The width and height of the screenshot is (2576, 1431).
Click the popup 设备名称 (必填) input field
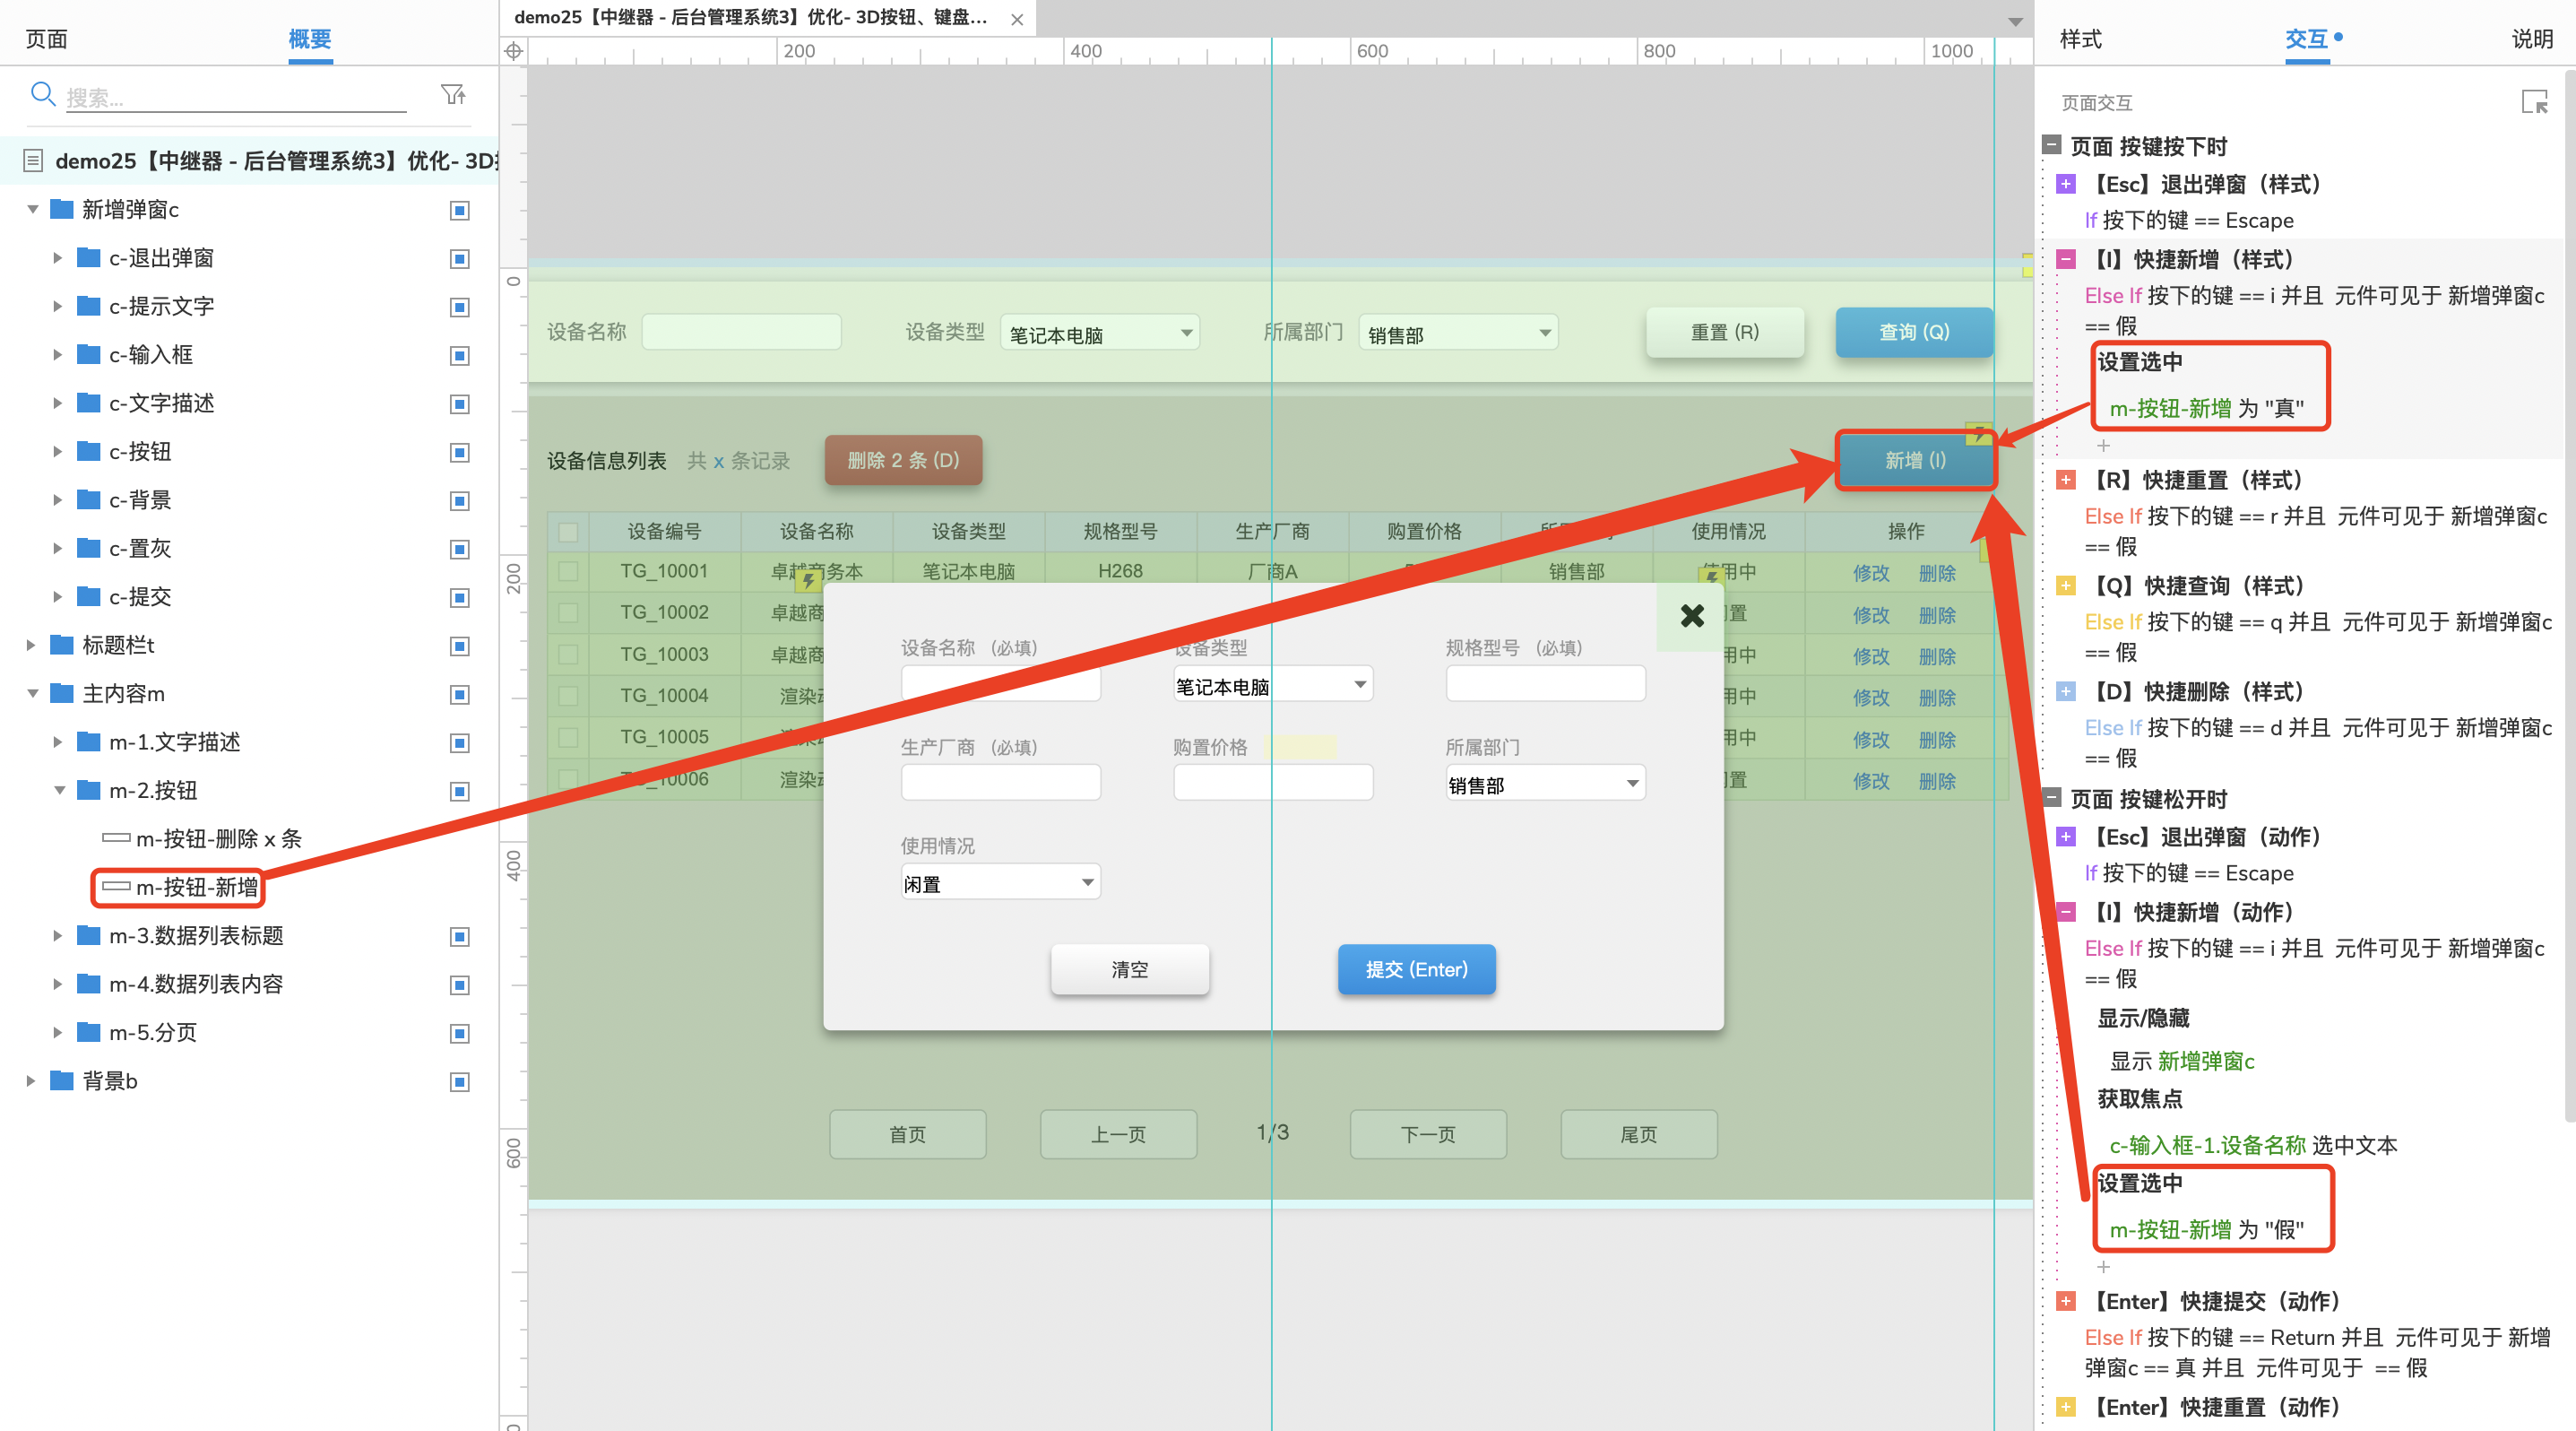pos(1001,684)
